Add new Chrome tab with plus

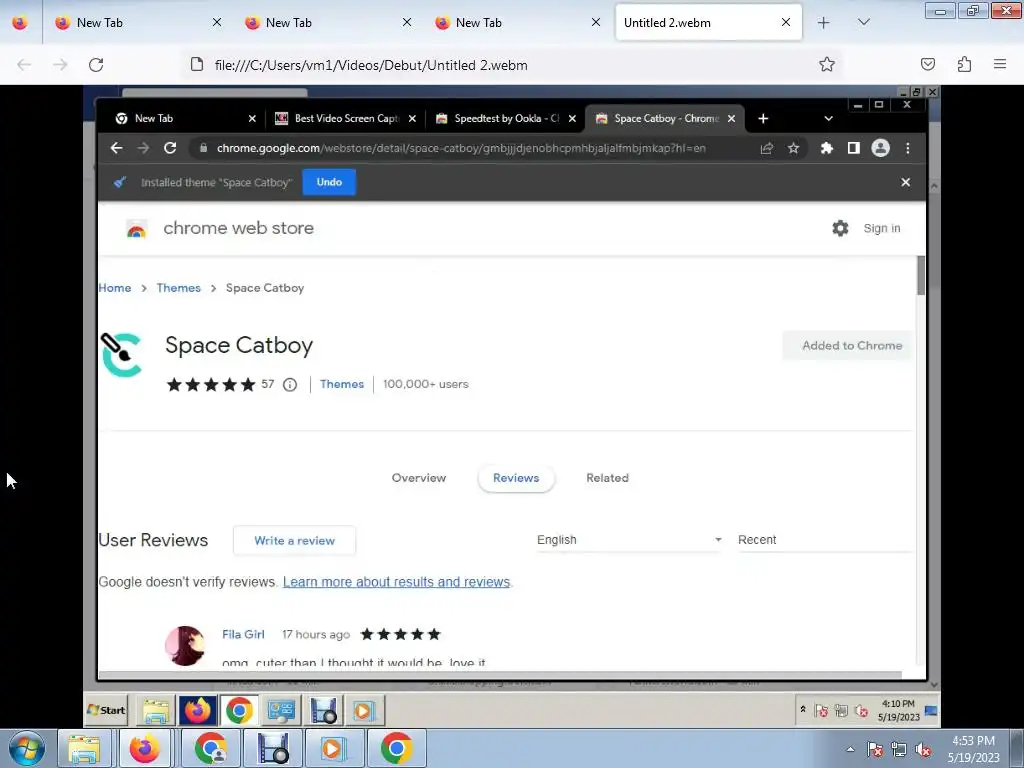coord(763,118)
